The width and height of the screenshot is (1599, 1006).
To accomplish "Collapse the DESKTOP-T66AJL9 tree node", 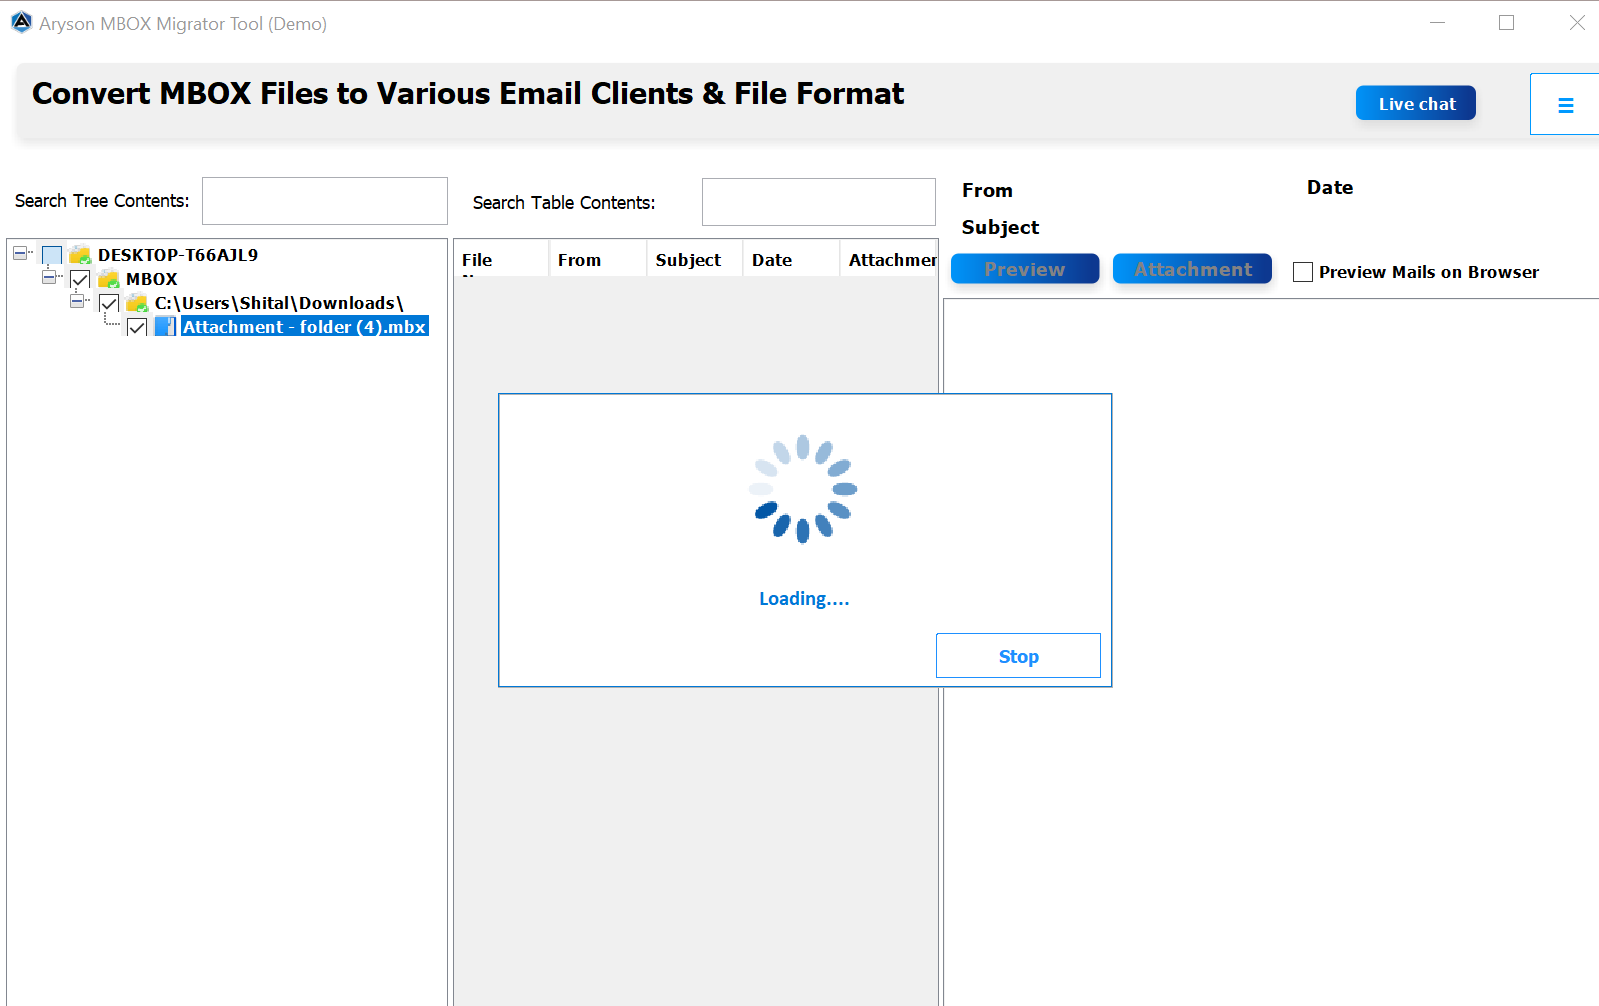I will click(20, 253).
